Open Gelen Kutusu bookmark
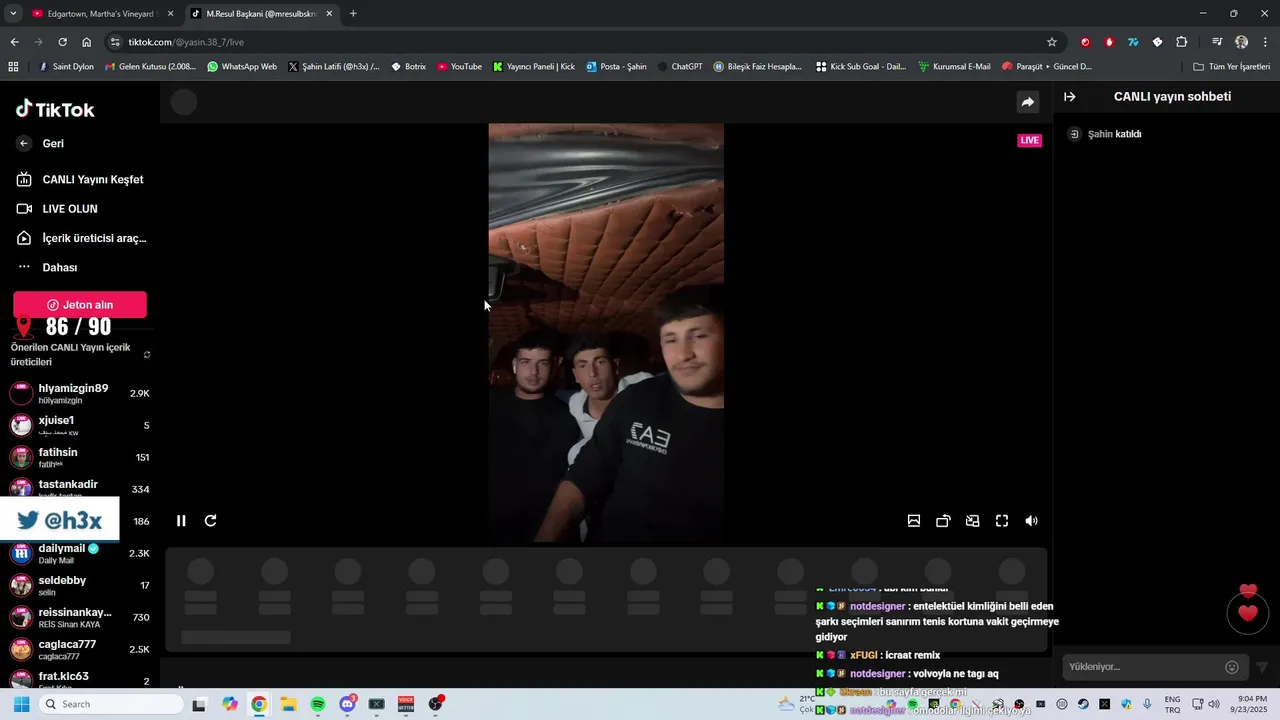 150,67
